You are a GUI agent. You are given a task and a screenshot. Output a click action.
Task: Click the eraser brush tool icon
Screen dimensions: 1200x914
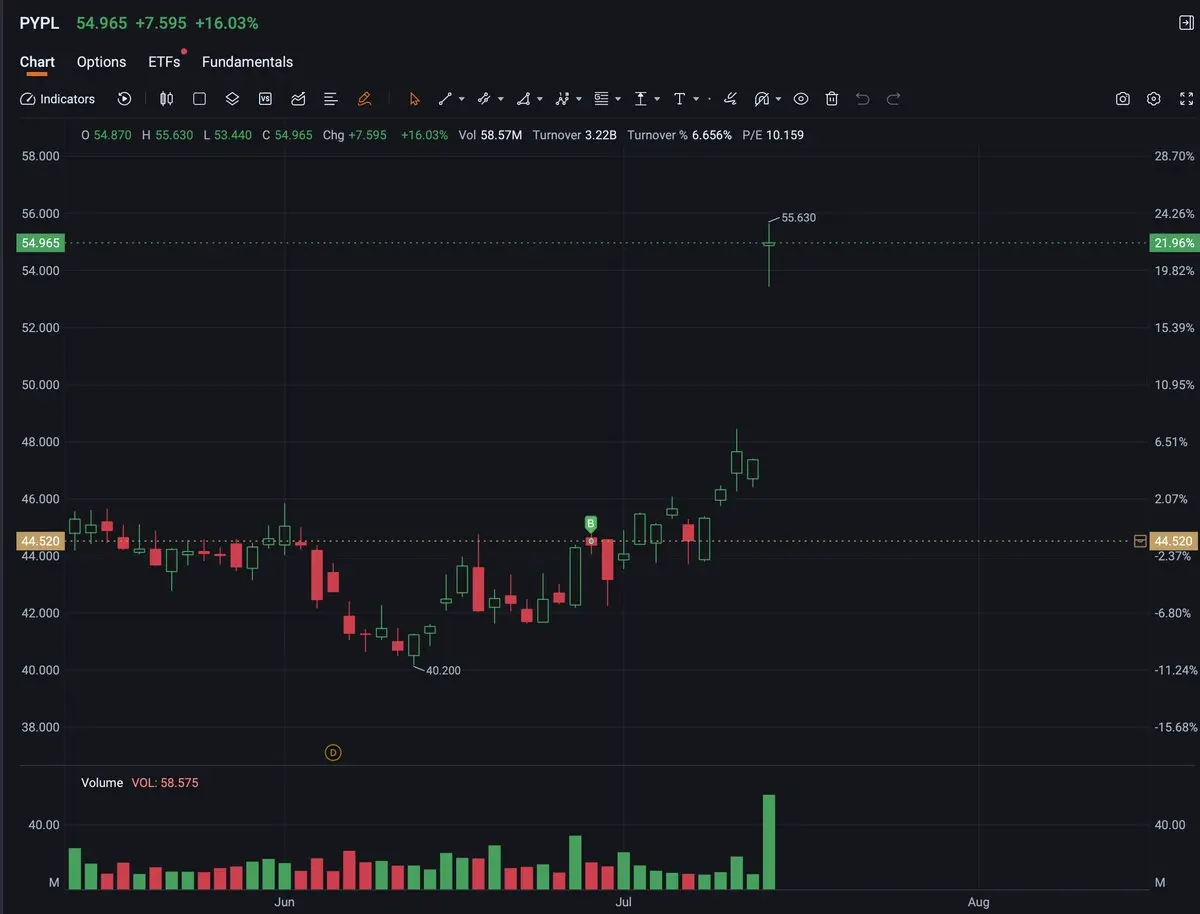tap(730, 99)
